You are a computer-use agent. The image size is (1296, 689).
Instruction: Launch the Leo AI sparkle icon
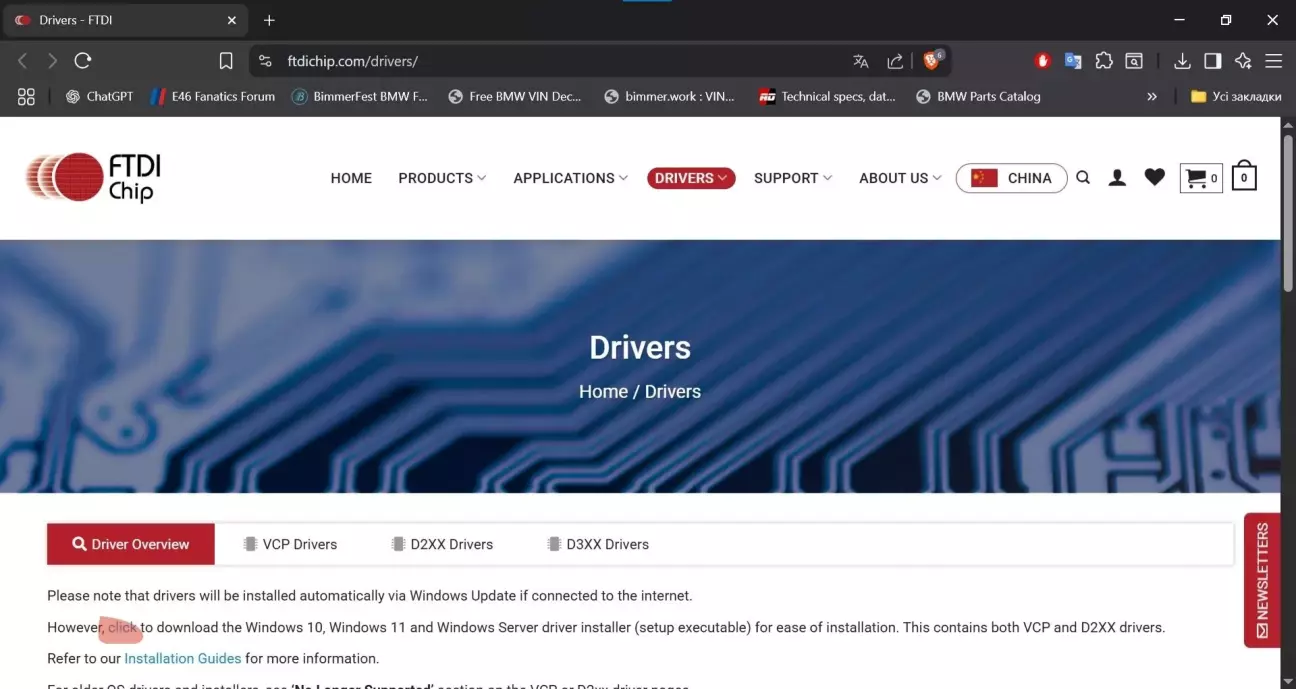(x=1243, y=61)
